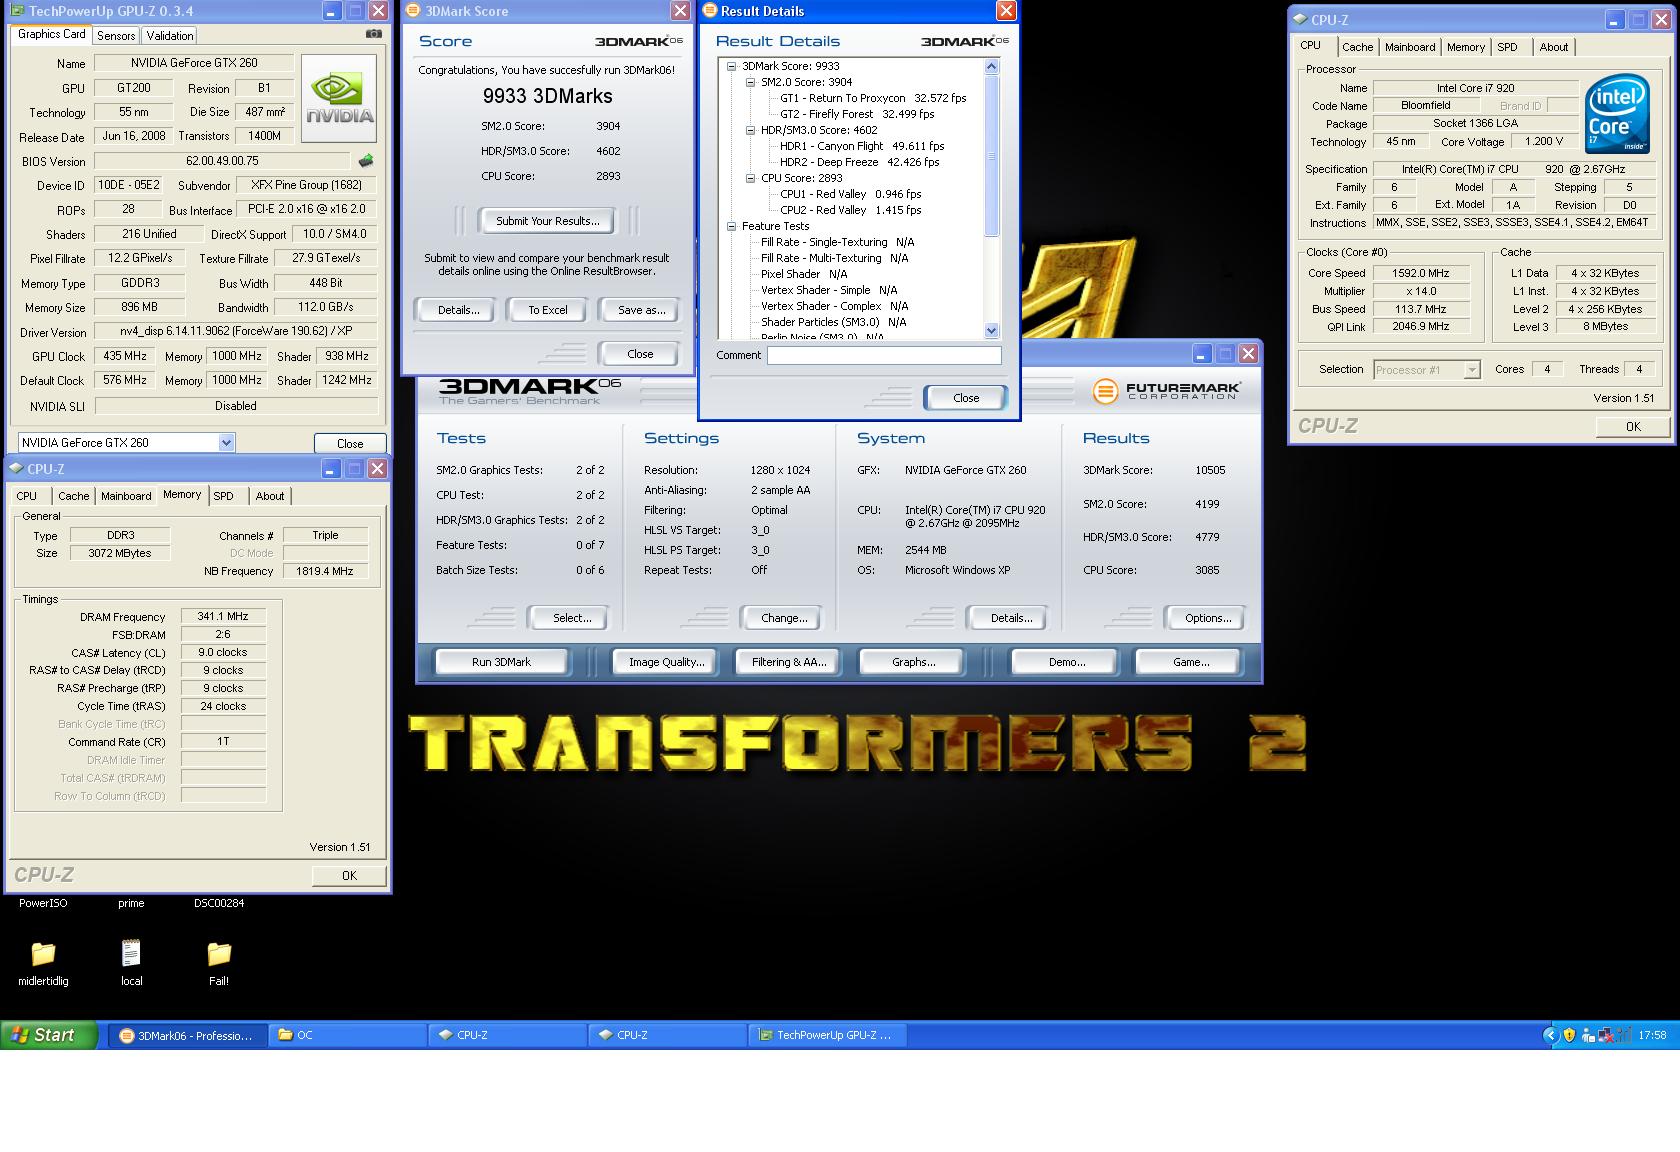Collapse the CPU Score tree node
This screenshot has width=1680, height=1152.
tap(750, 178)
